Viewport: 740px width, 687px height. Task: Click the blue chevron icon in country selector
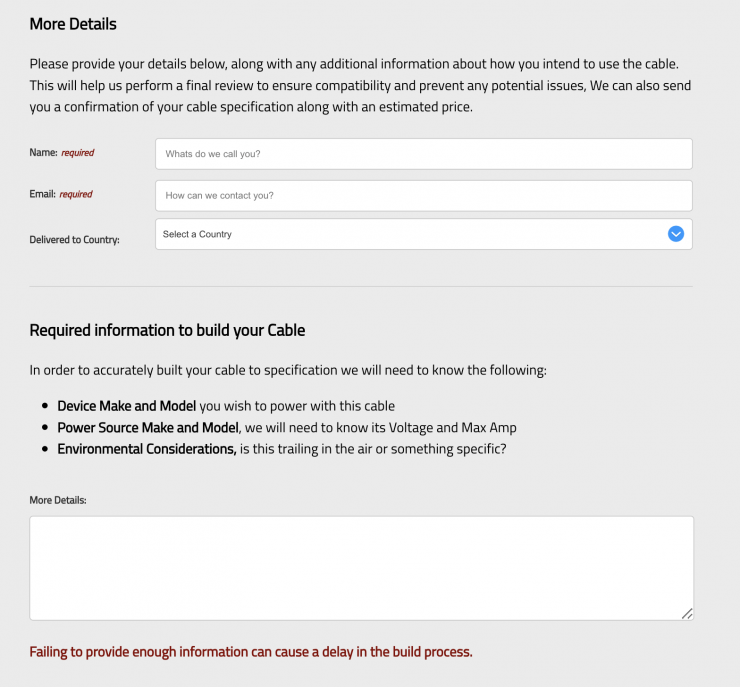[676, 234]
